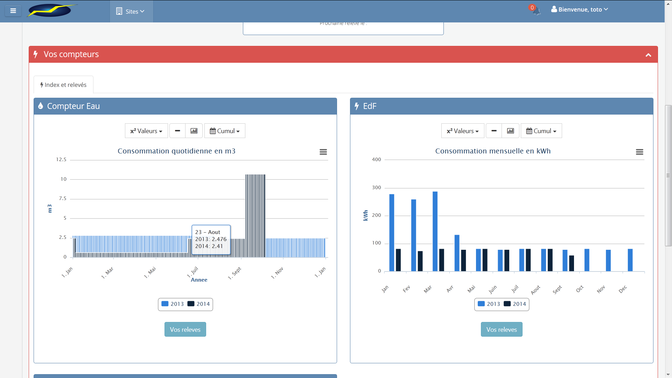Click the notification bell icon

pos(535,10)
